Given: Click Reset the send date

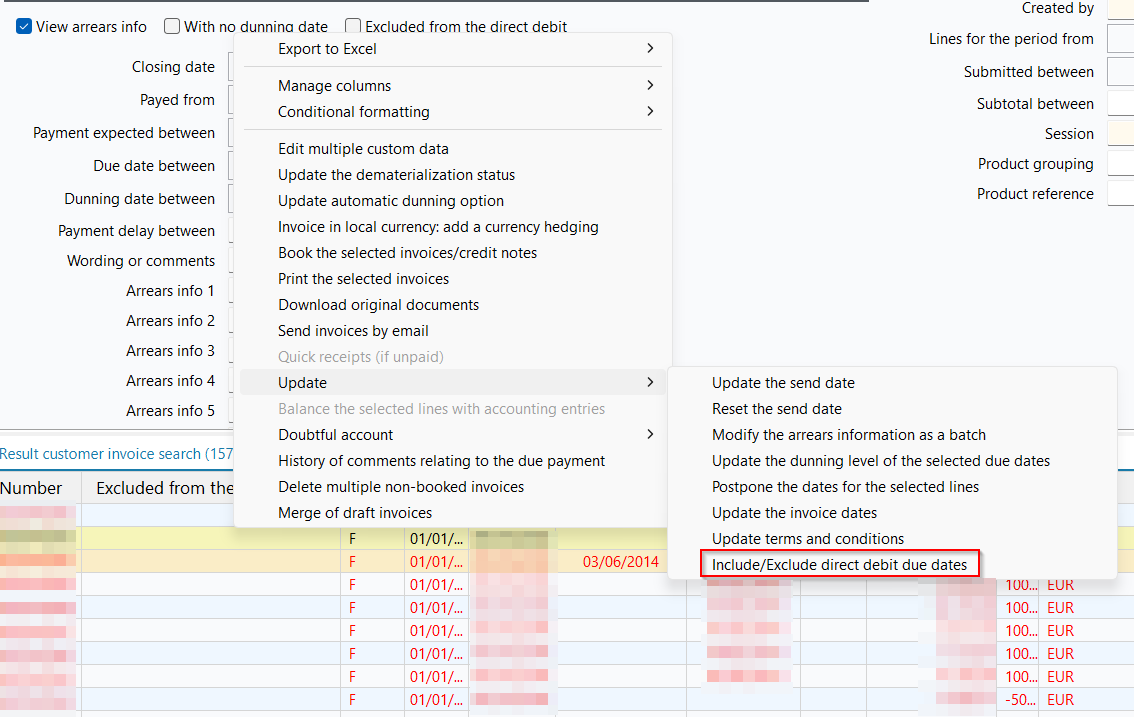Looking at the screenshot, I should point(776,409).
